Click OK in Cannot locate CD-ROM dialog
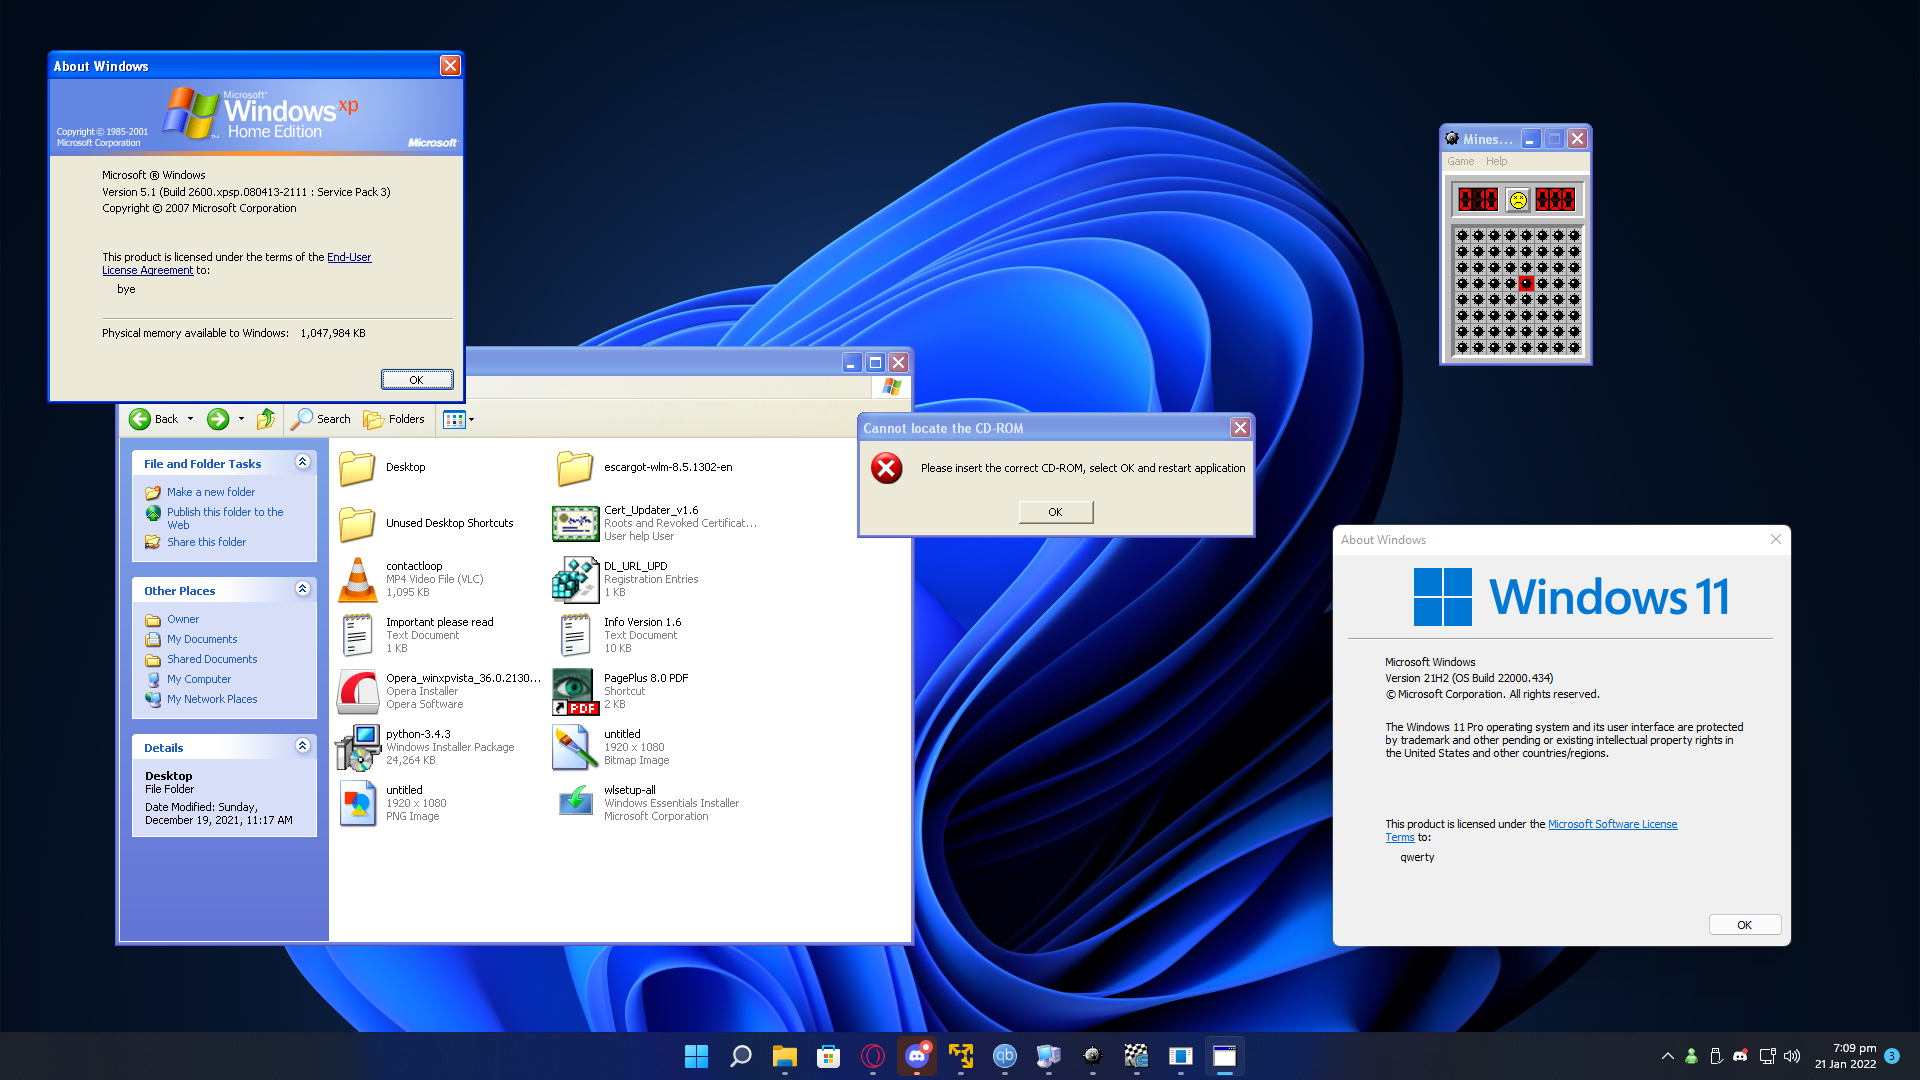This screenshot has width=1920, height=1080. [1056, 512]
